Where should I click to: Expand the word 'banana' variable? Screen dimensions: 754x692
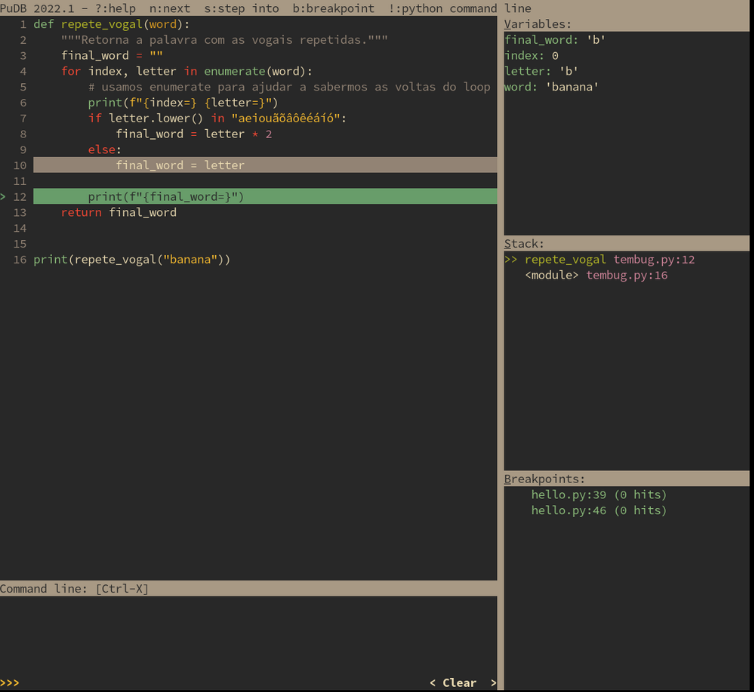point(551,87)
